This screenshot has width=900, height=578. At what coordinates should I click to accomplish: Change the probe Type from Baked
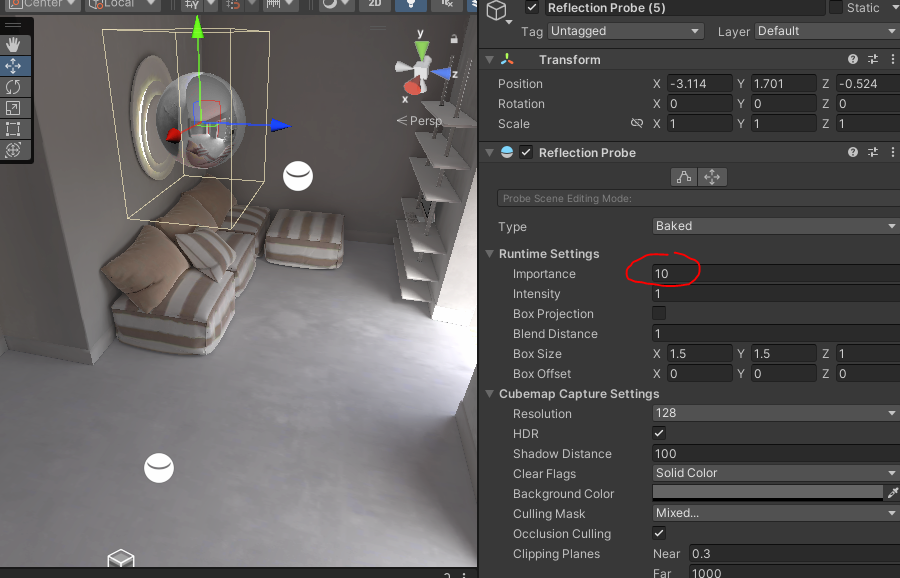pyautogui.click(x=775, y=225)
